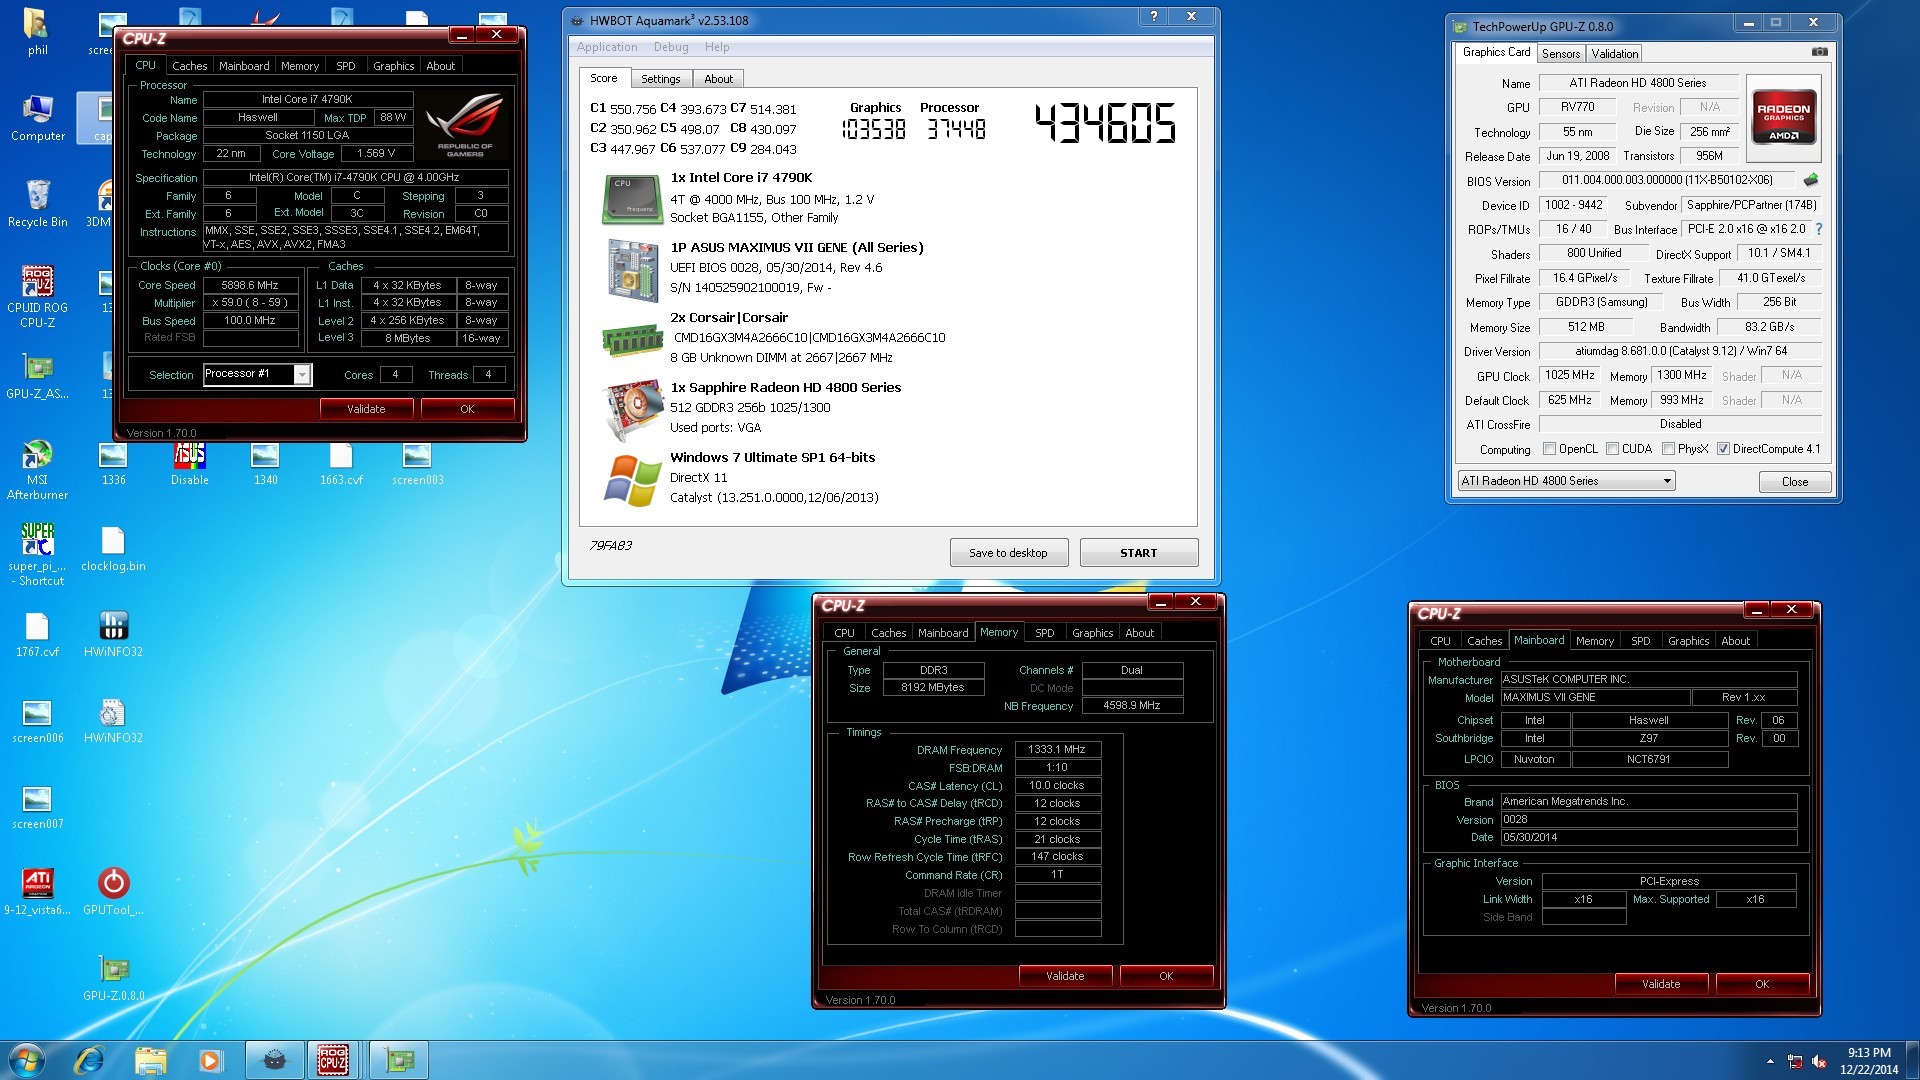The image size is (1920, 1080).
Task: Click the Core Speed 5898.6 MHz value
Action: [250, 285]
